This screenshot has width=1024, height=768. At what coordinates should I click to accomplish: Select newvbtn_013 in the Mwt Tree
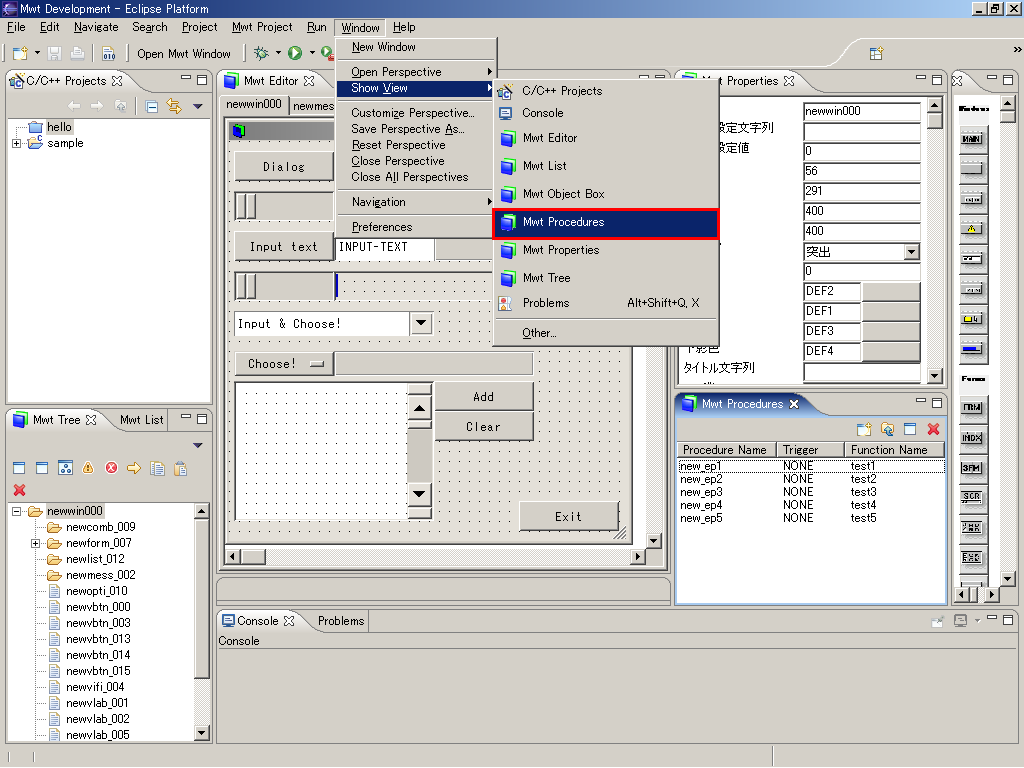tap(98, 639)
